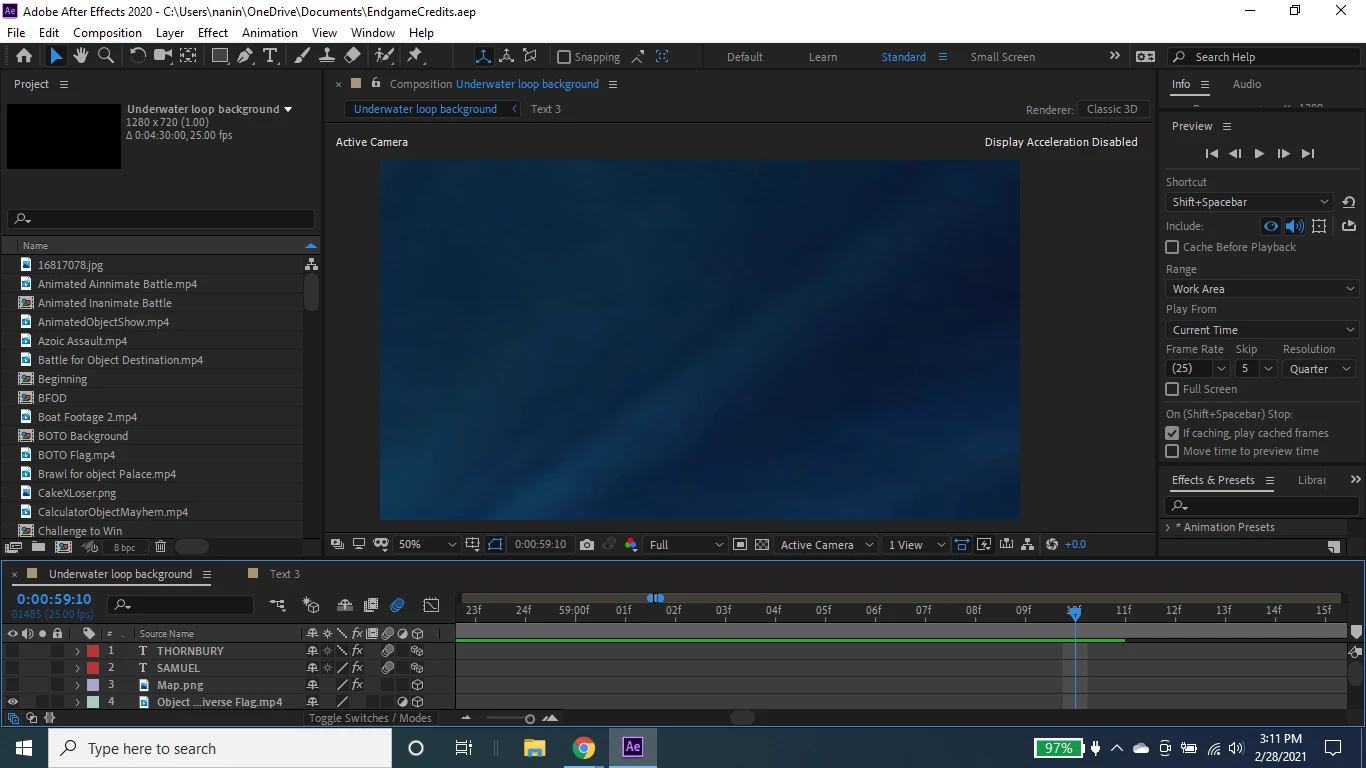Check Cache Before Playback
This screenshot has height=768, width=1366.
(x=1172, y=247)
